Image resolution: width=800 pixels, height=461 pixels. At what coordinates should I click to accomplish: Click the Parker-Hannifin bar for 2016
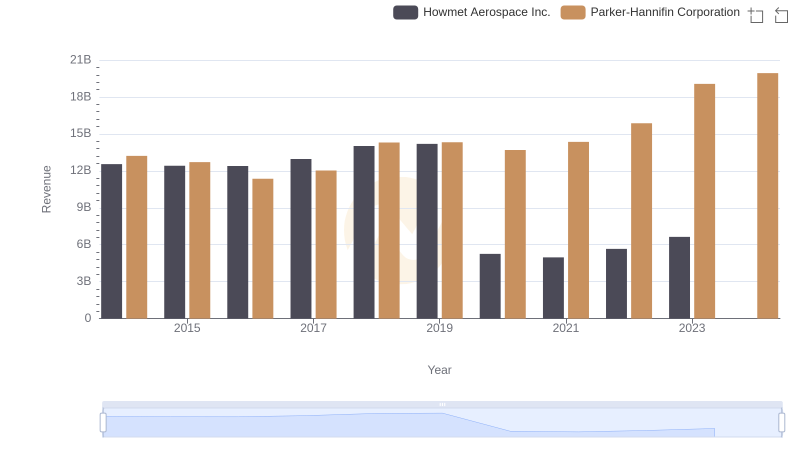tap(263, 248)
